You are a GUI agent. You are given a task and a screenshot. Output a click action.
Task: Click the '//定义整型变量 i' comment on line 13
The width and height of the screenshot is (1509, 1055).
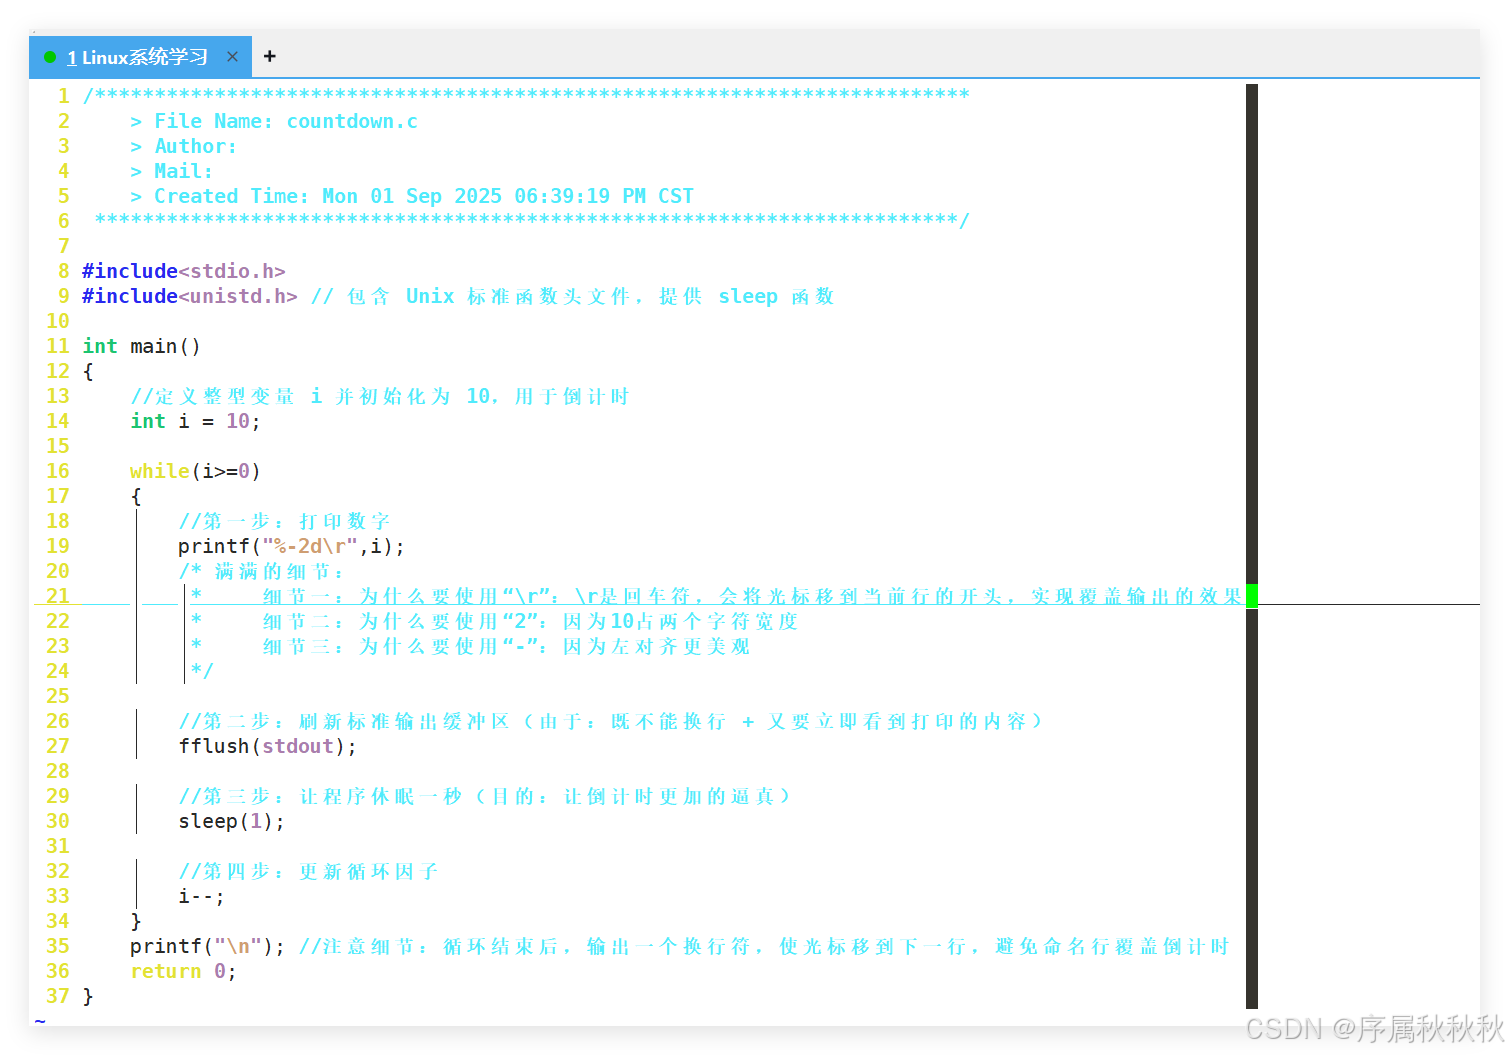[x=380, y=396]
